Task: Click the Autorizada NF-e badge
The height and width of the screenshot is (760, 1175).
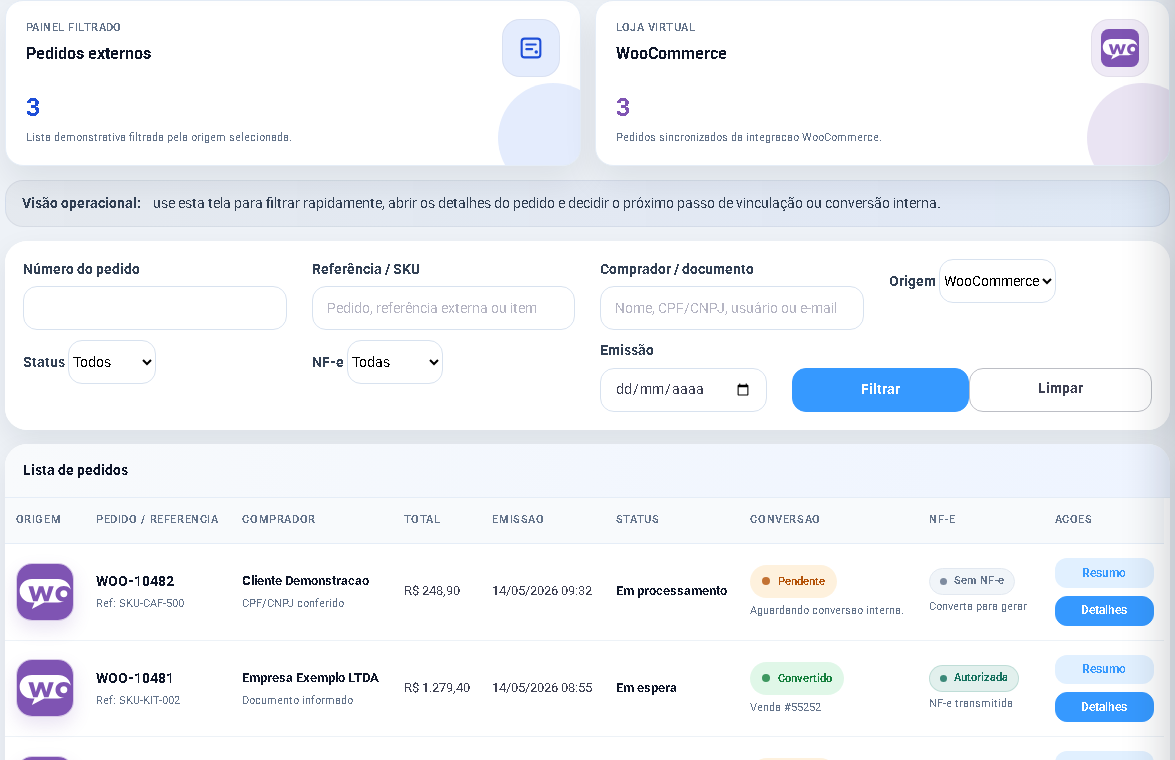Action: 973,678
